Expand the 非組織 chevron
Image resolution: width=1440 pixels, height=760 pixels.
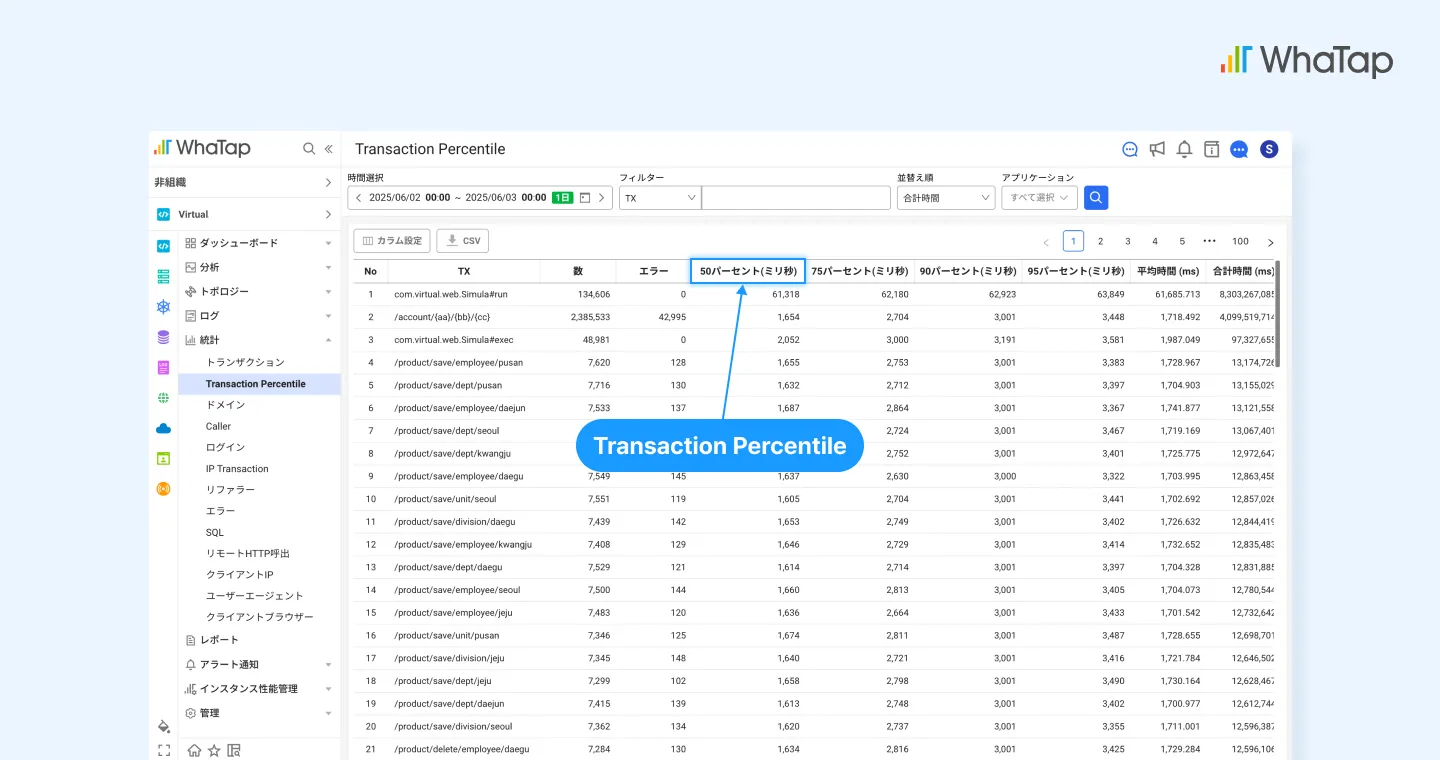point(328,182)
